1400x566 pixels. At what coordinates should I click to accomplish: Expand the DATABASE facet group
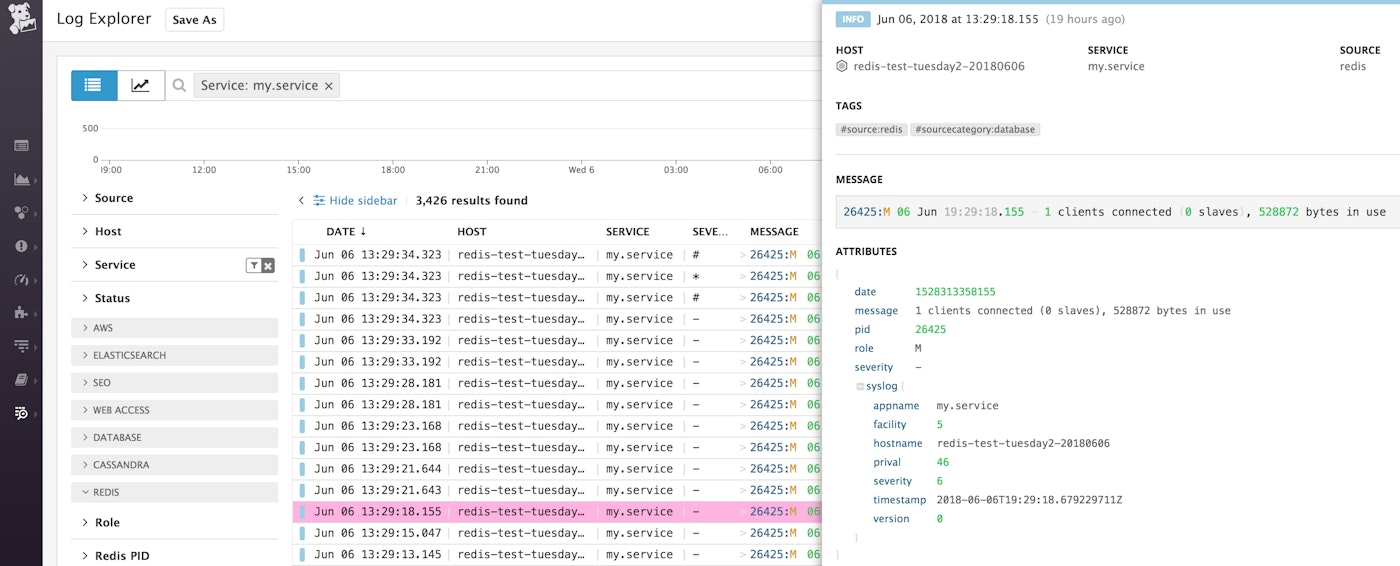(x=174, y=437)
